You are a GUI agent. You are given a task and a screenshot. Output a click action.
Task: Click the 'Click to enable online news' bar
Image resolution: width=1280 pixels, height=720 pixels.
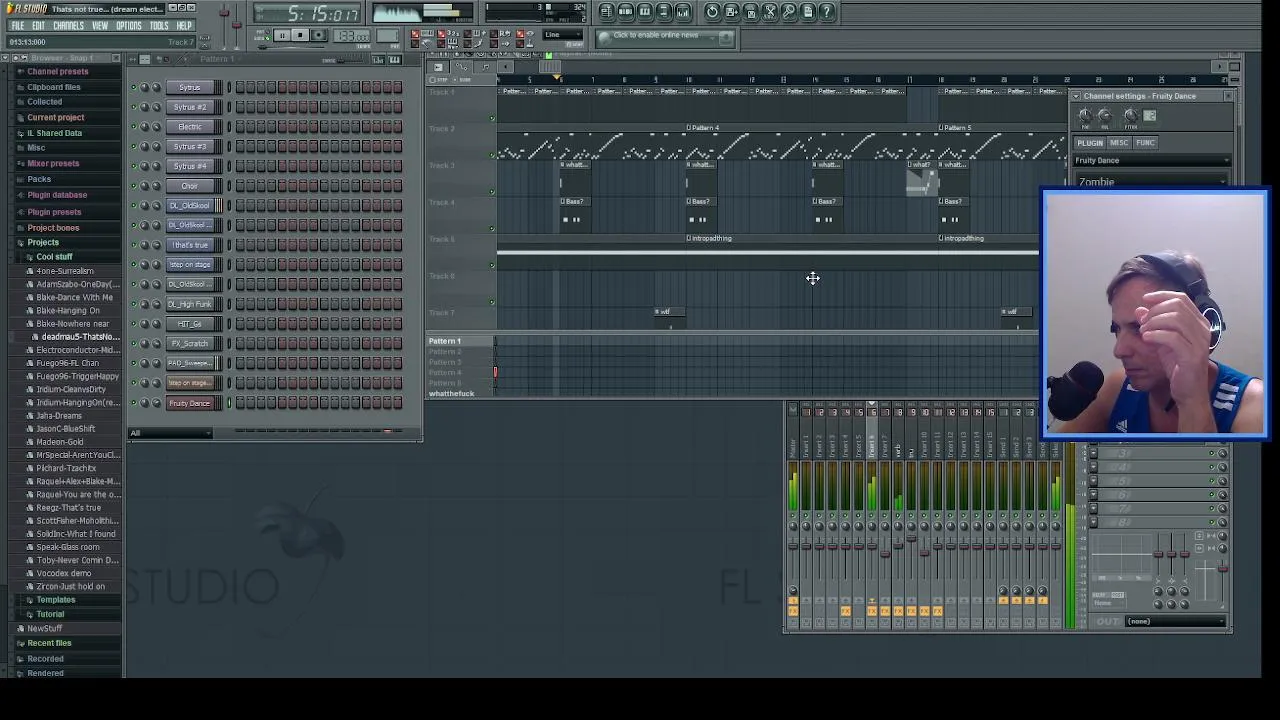coord(666,37)
